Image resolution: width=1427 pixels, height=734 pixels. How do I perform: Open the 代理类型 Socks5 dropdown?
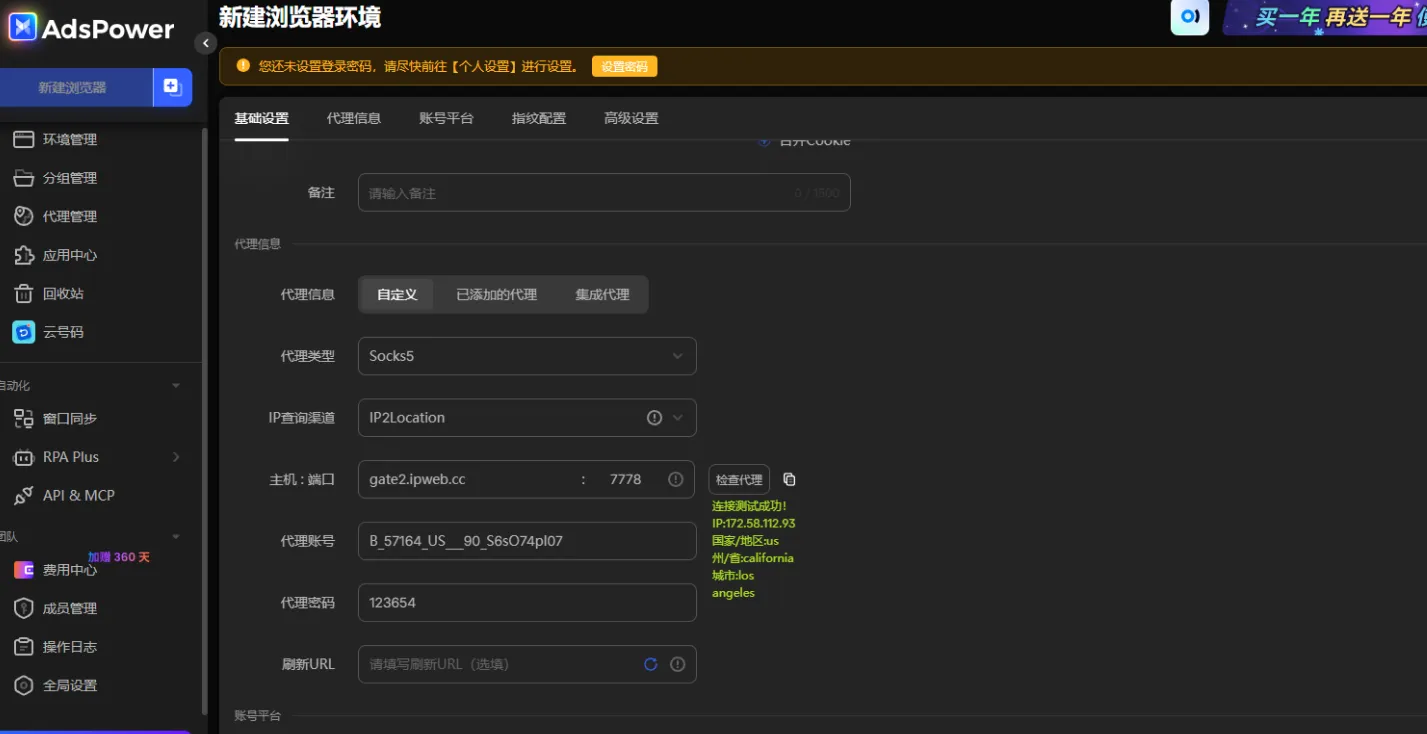tap(527, 355)
